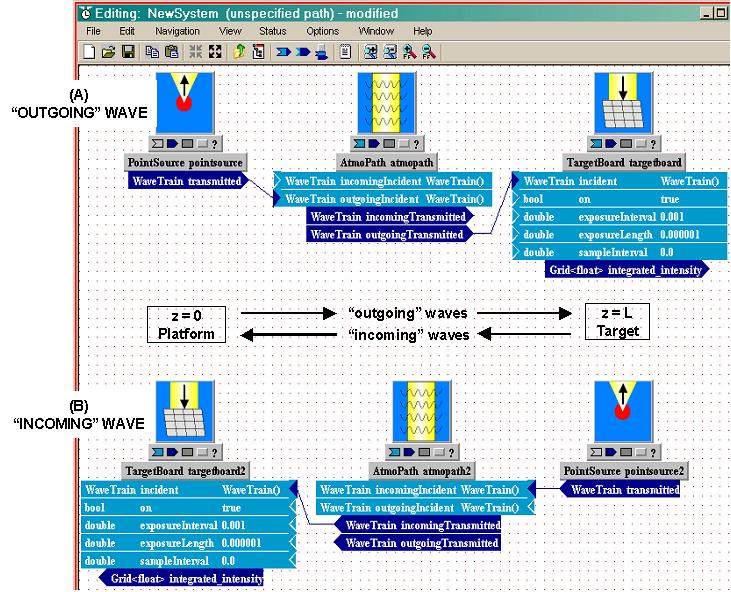Click the 'PointSource pointsource2' name label

tap(624, 471)
